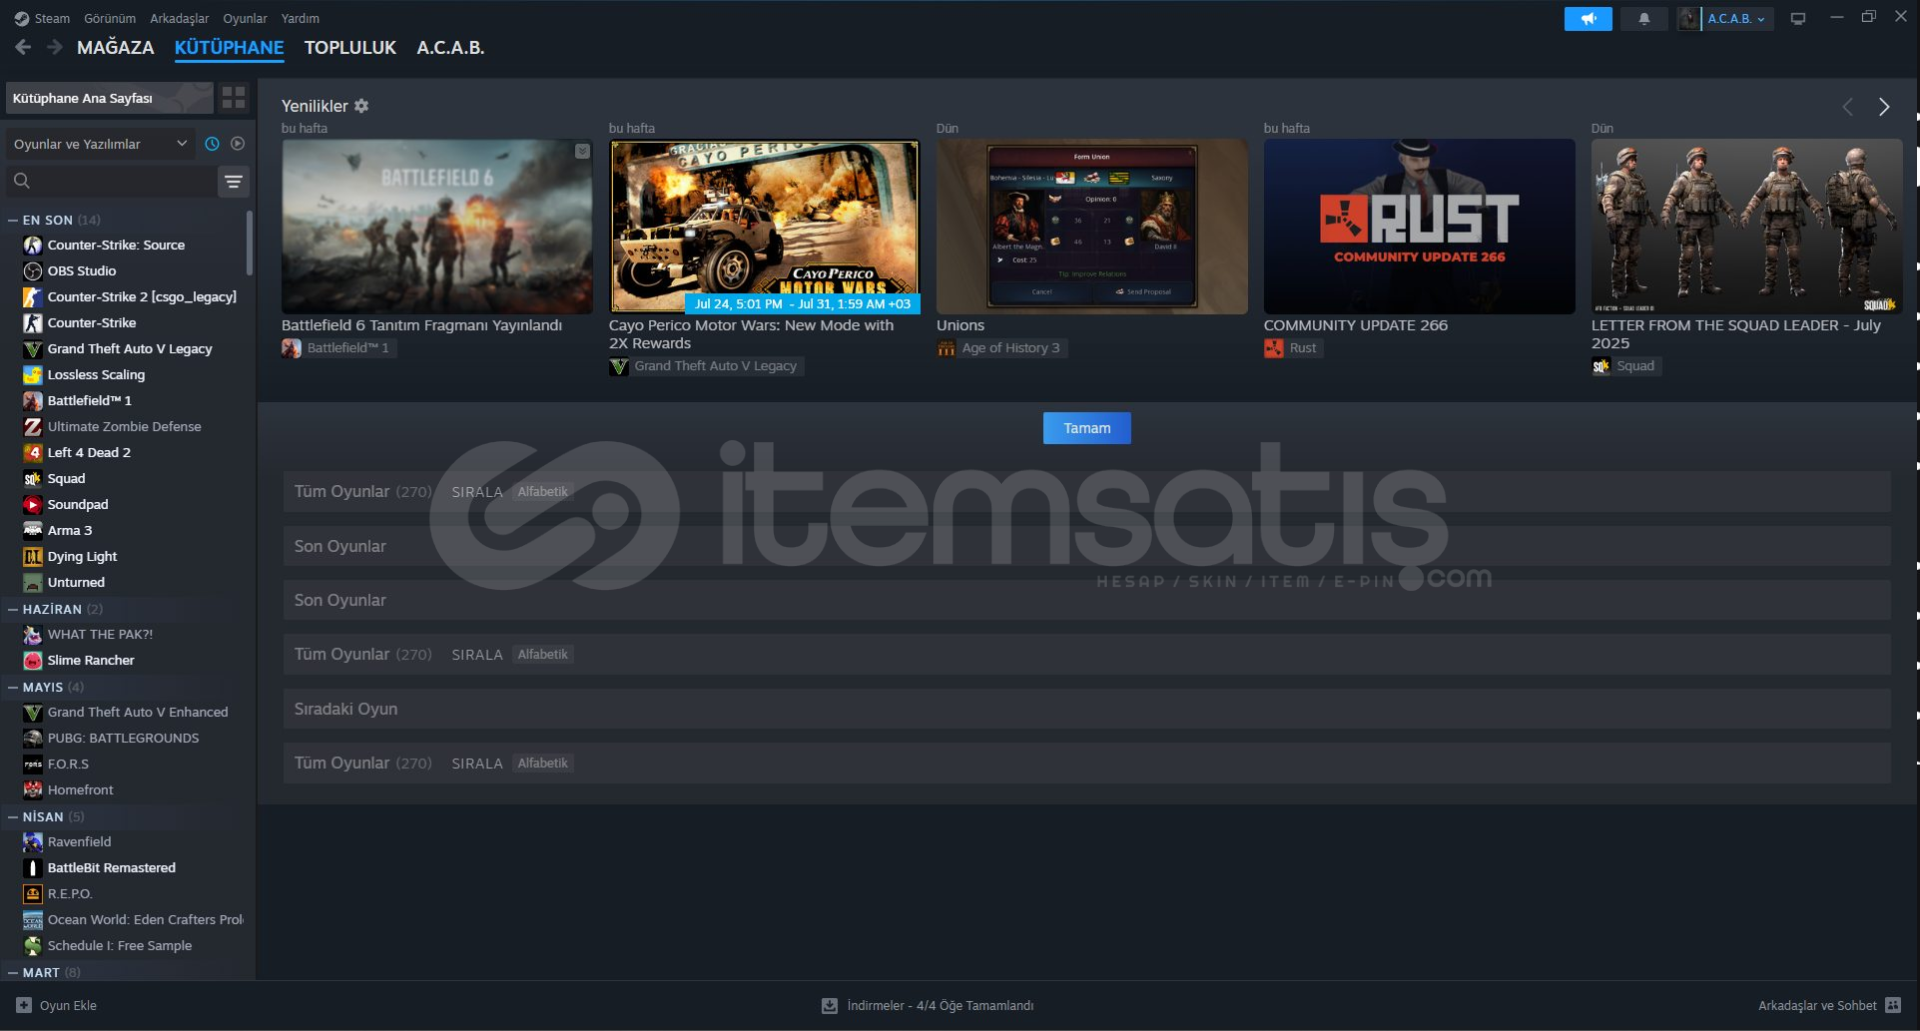Select Slime Rancher in library
Viewport: 1920px width, 1031px height.
tap(91, 661)
